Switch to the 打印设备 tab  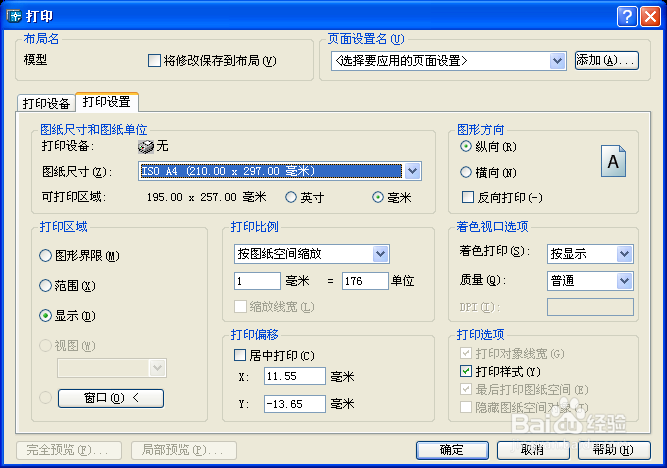46,103
